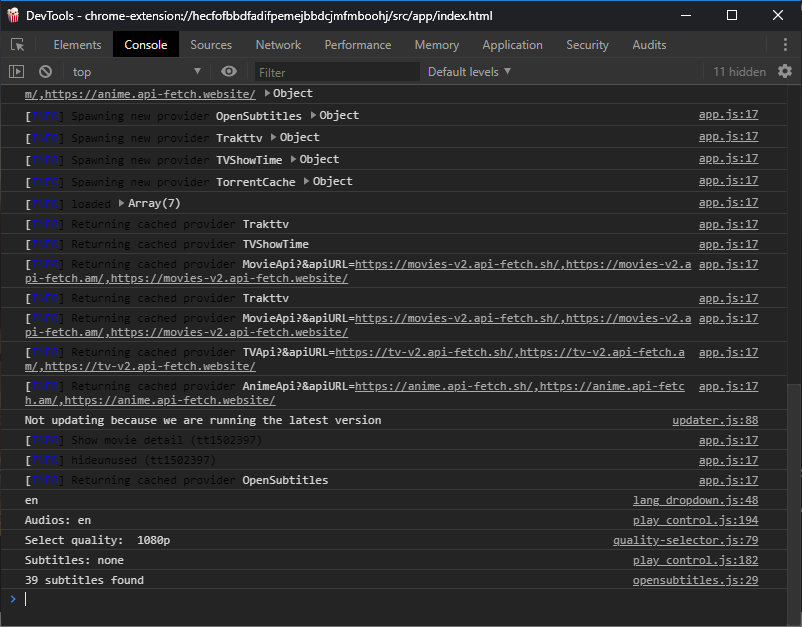Expand Object next to Trakttv provider
Viewport: 802px width, 627px height.
point(295,138)
